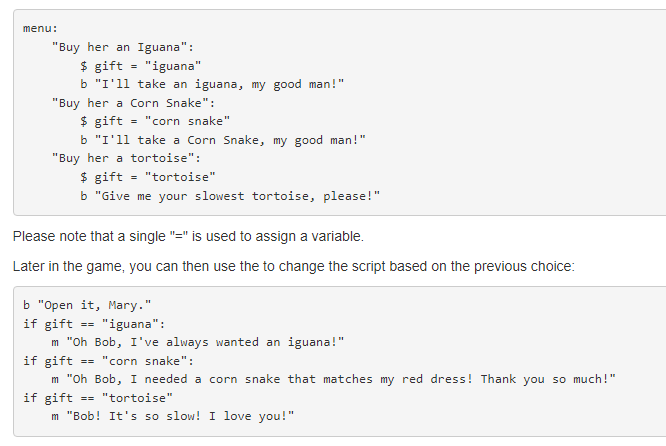Click the "Bob! It's so slow! I love you!" line

[x=172, y=416]
